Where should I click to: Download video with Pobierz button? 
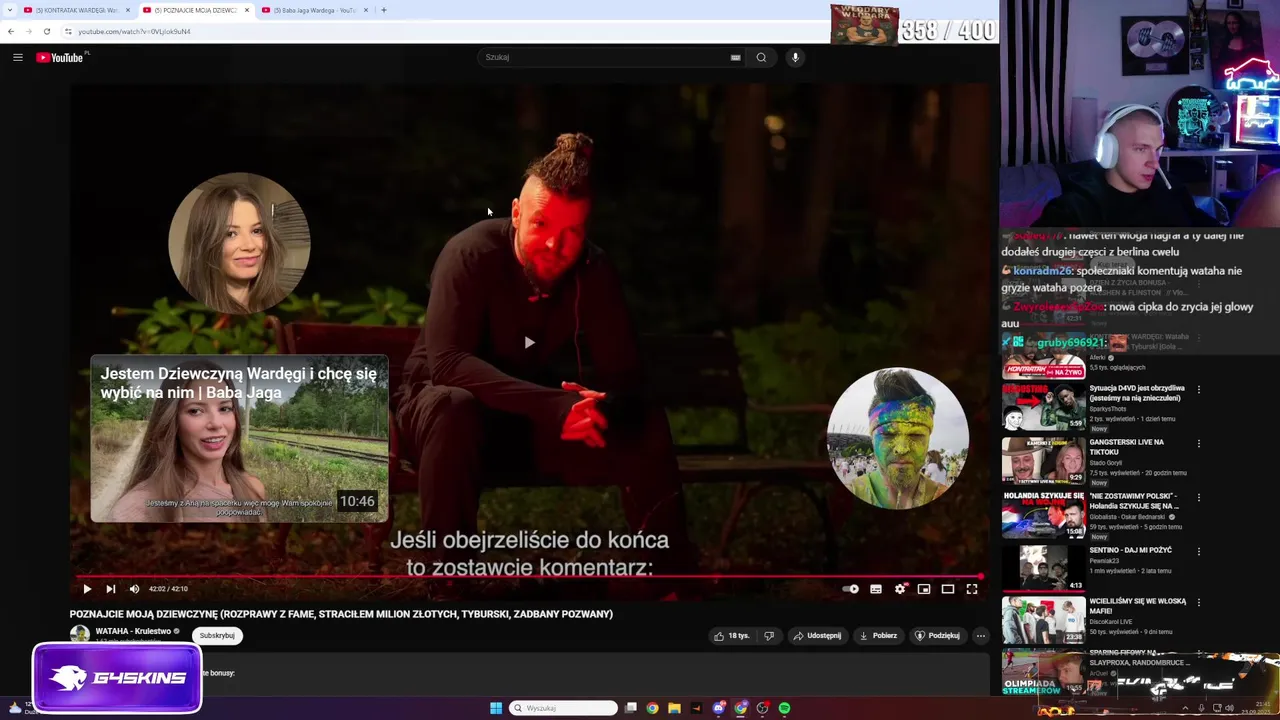(x=879, y=636)
